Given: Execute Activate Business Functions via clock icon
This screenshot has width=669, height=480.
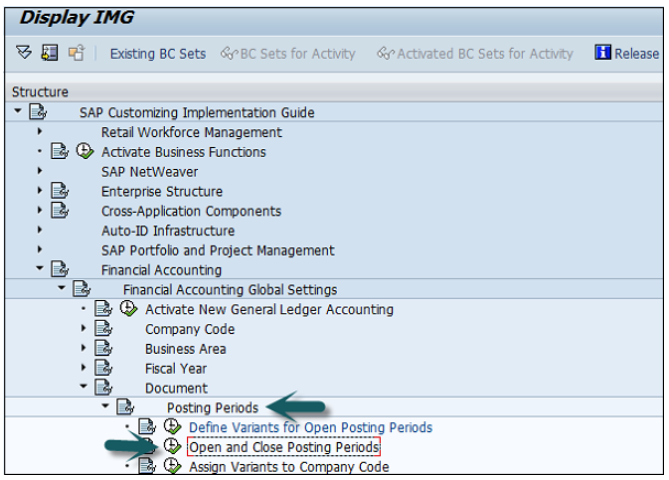Looking at the screenshot, I should pyautogui.click(x=85, y=152).
